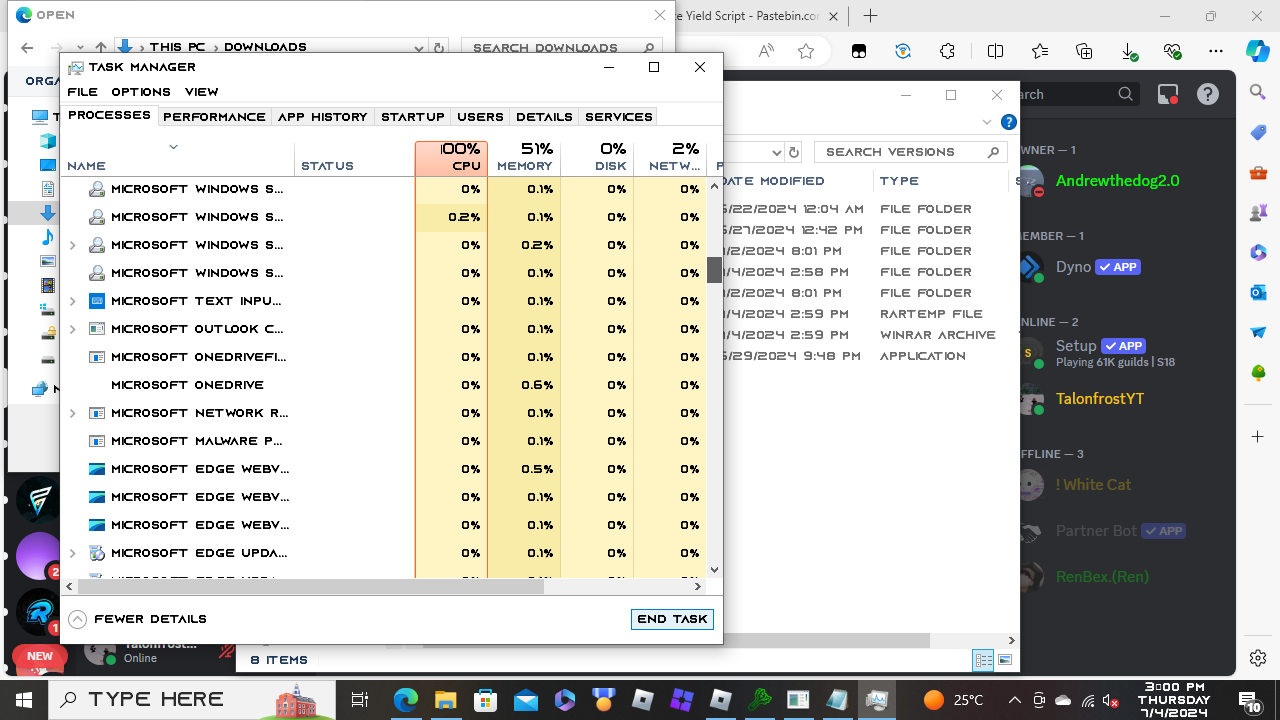This screenshot has width=1280, height=720.
Task: Open path dropdown in versions window
Action: pos(776,152)
